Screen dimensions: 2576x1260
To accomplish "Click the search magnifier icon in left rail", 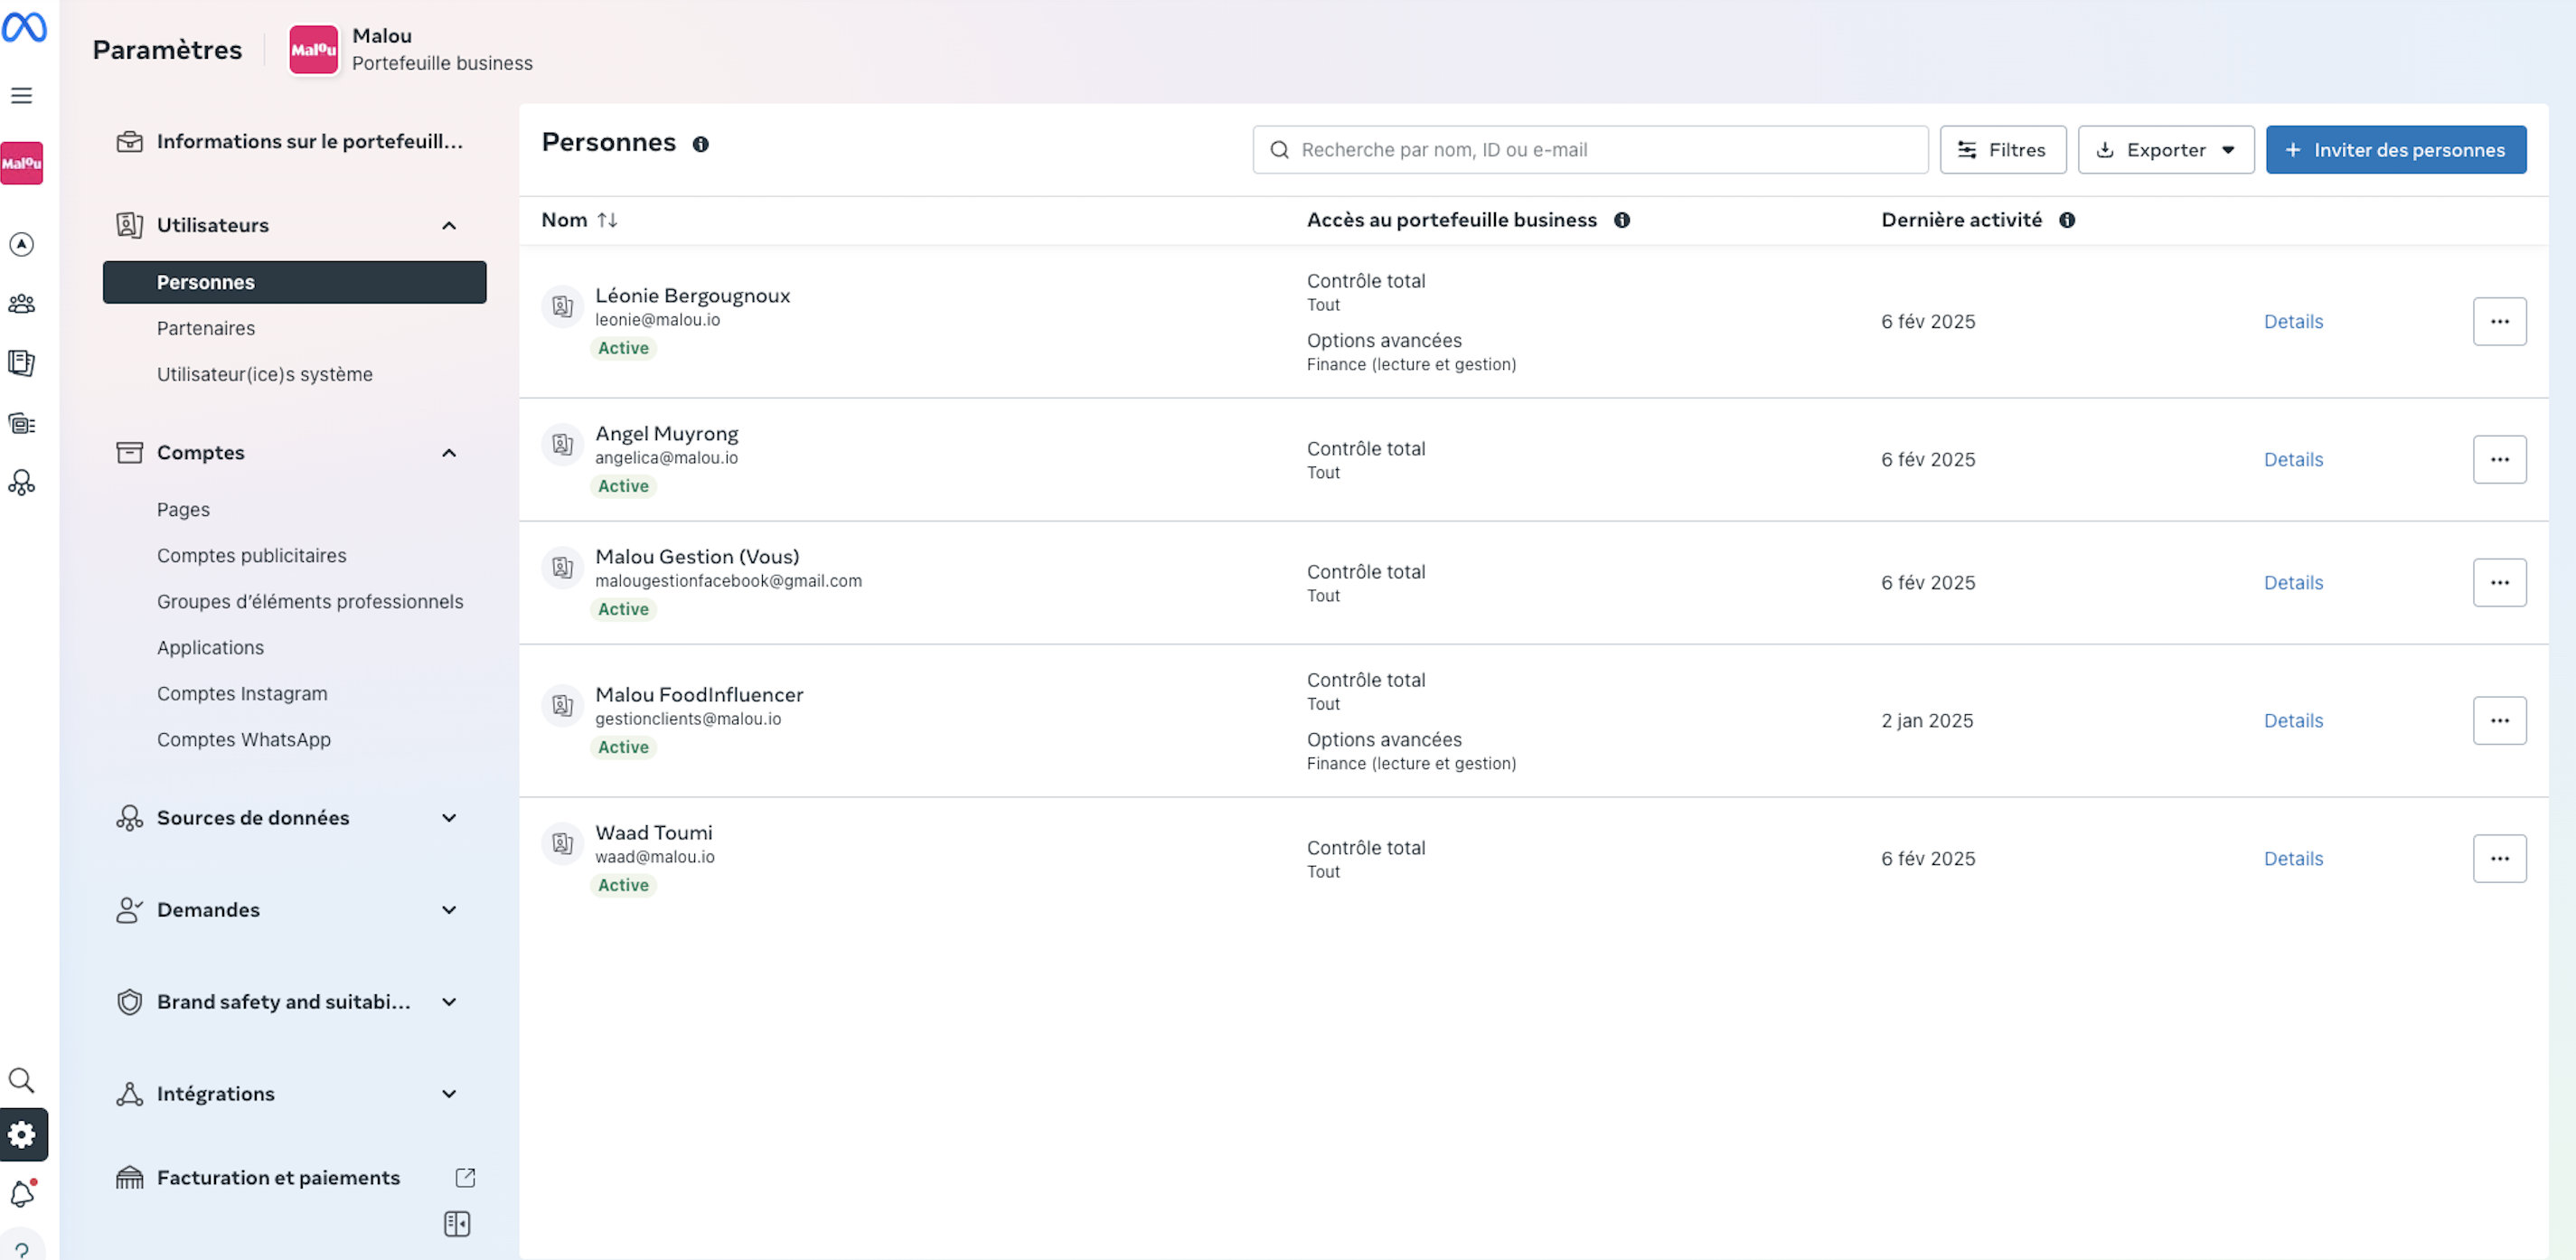I will 21,1080.
